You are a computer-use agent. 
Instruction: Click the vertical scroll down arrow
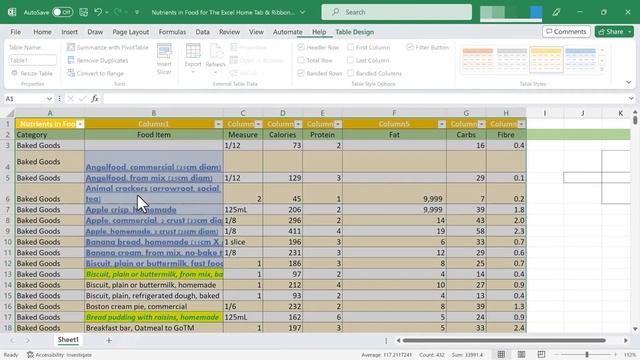tap(635, 329)
